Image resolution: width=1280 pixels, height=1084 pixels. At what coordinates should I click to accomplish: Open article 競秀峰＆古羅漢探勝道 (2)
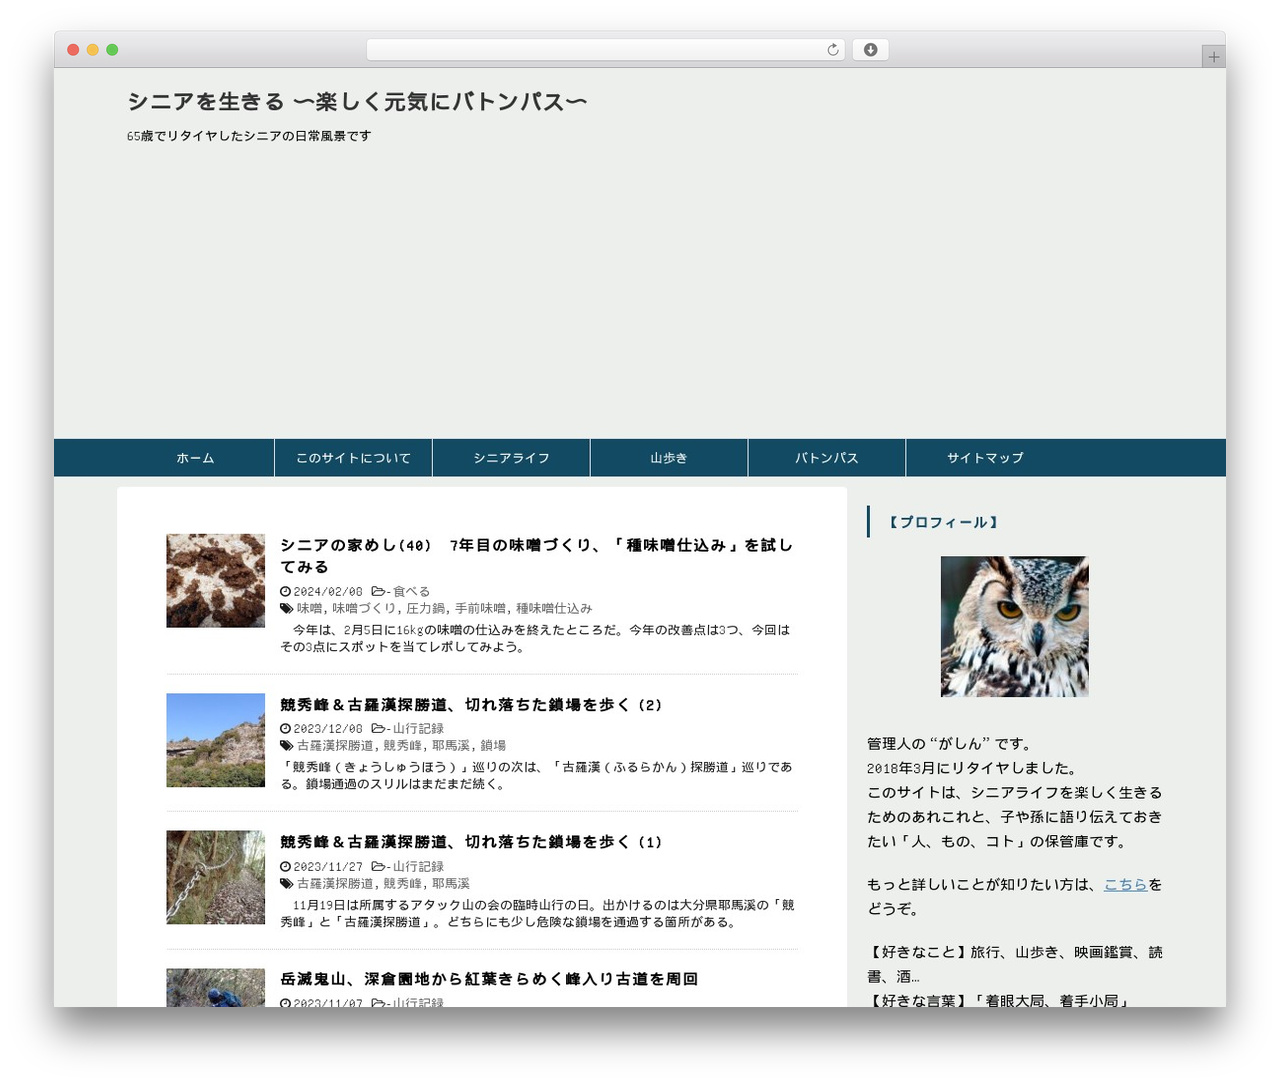click(x=471, y=705)
